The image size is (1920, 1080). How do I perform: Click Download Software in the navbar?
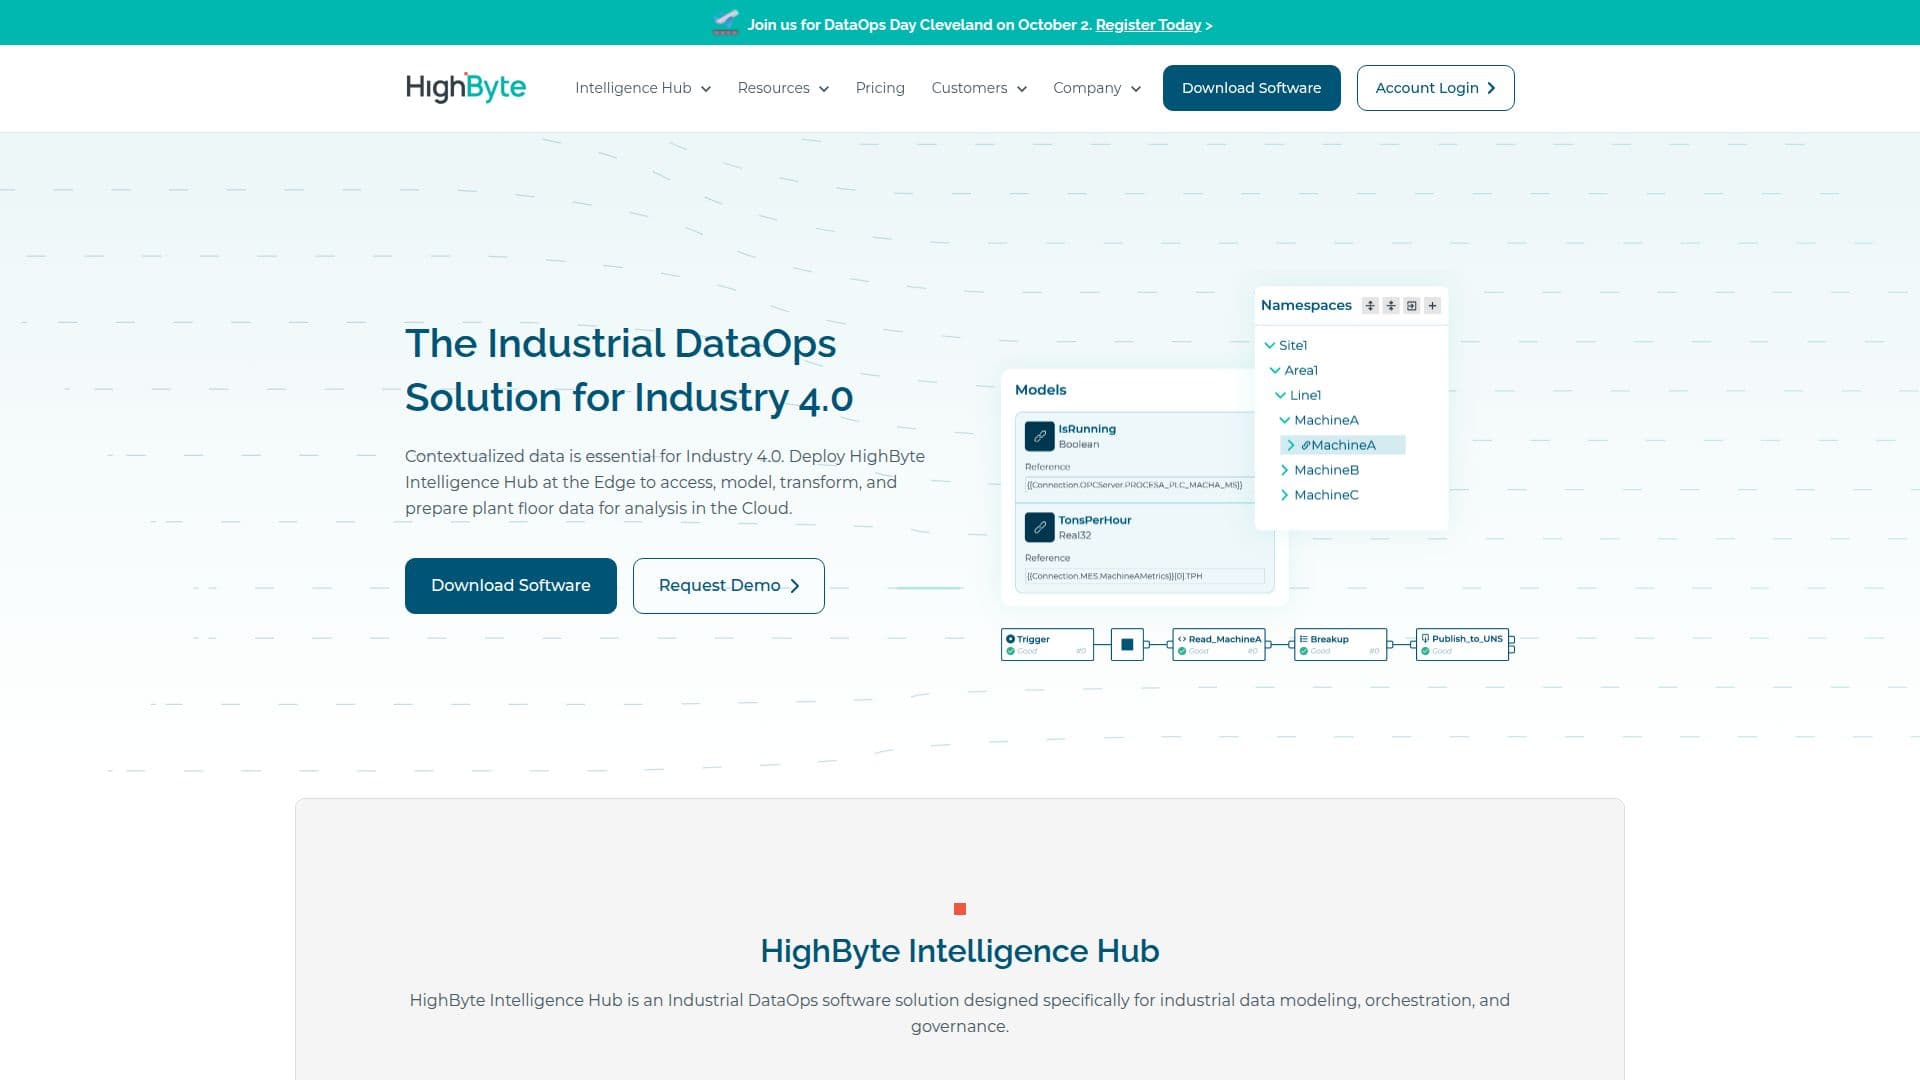pos(1251,88)
